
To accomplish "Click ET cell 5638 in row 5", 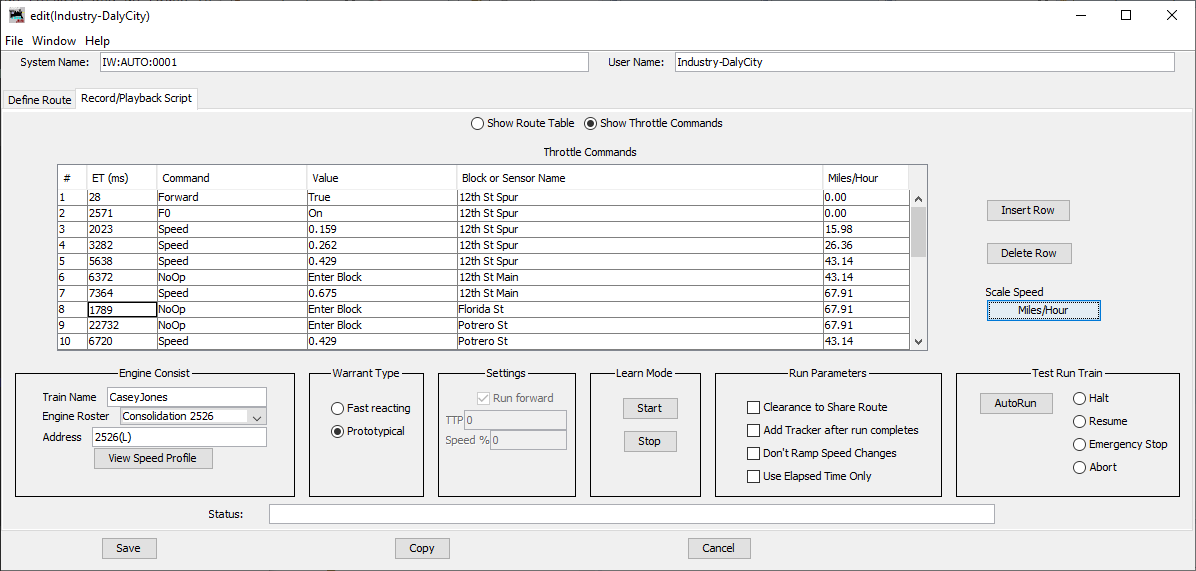I will click(x=121, y=261).
